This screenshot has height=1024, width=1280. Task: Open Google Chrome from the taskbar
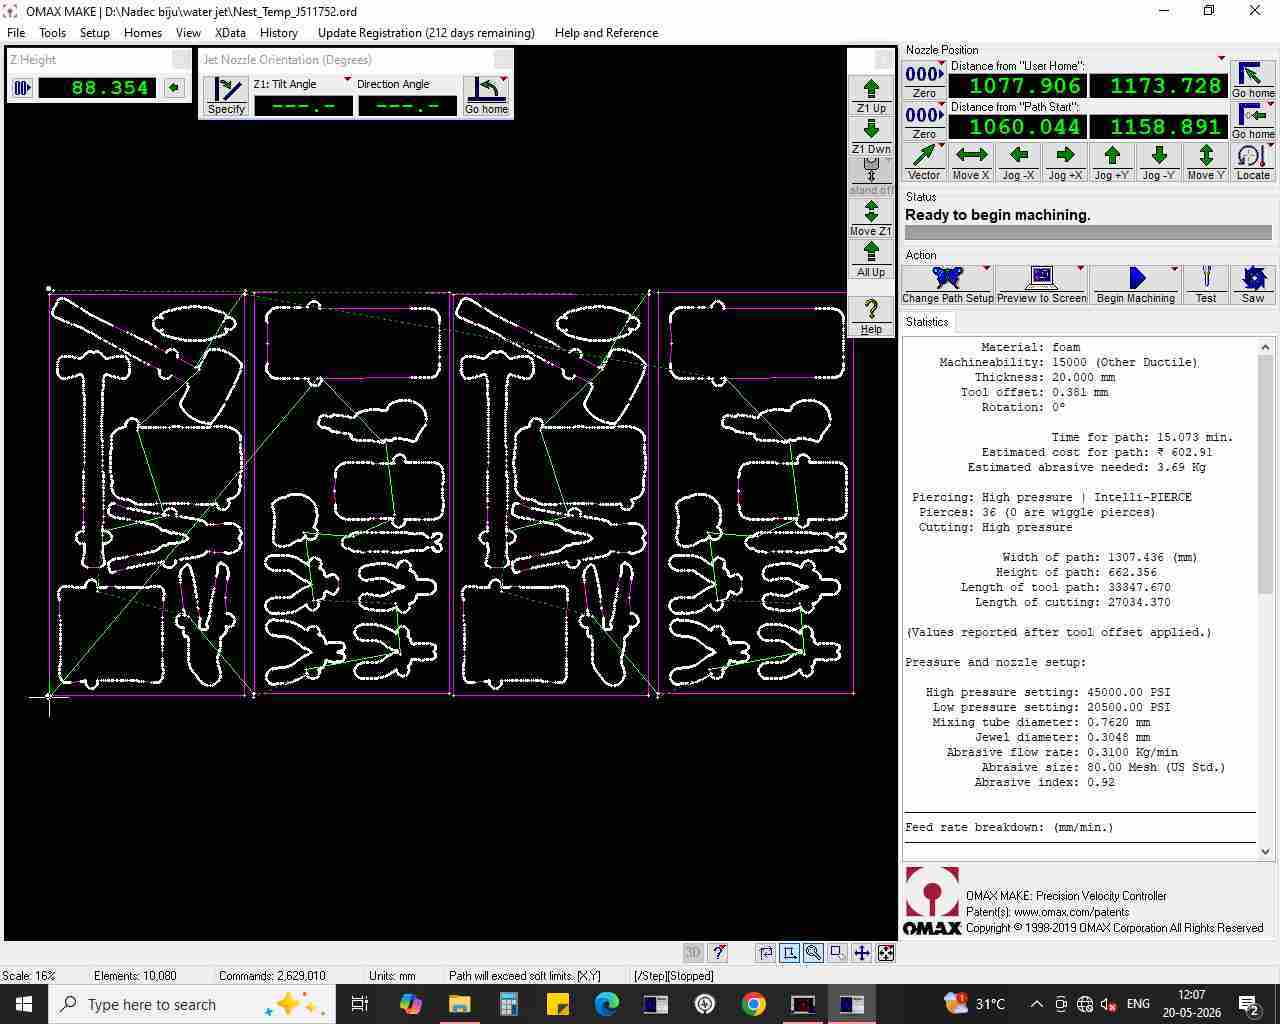[x=754, y=1004]
